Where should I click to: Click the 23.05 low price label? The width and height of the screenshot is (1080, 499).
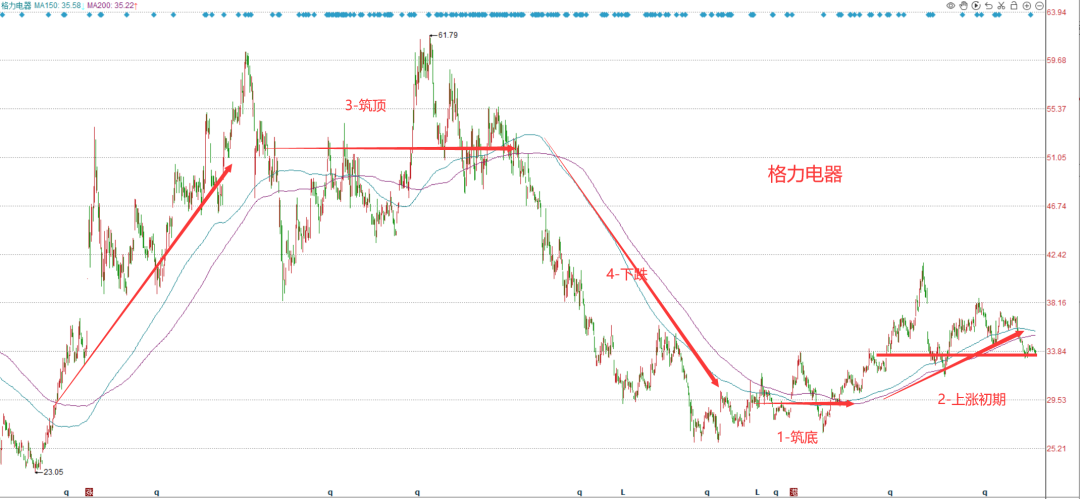(53, 472)
